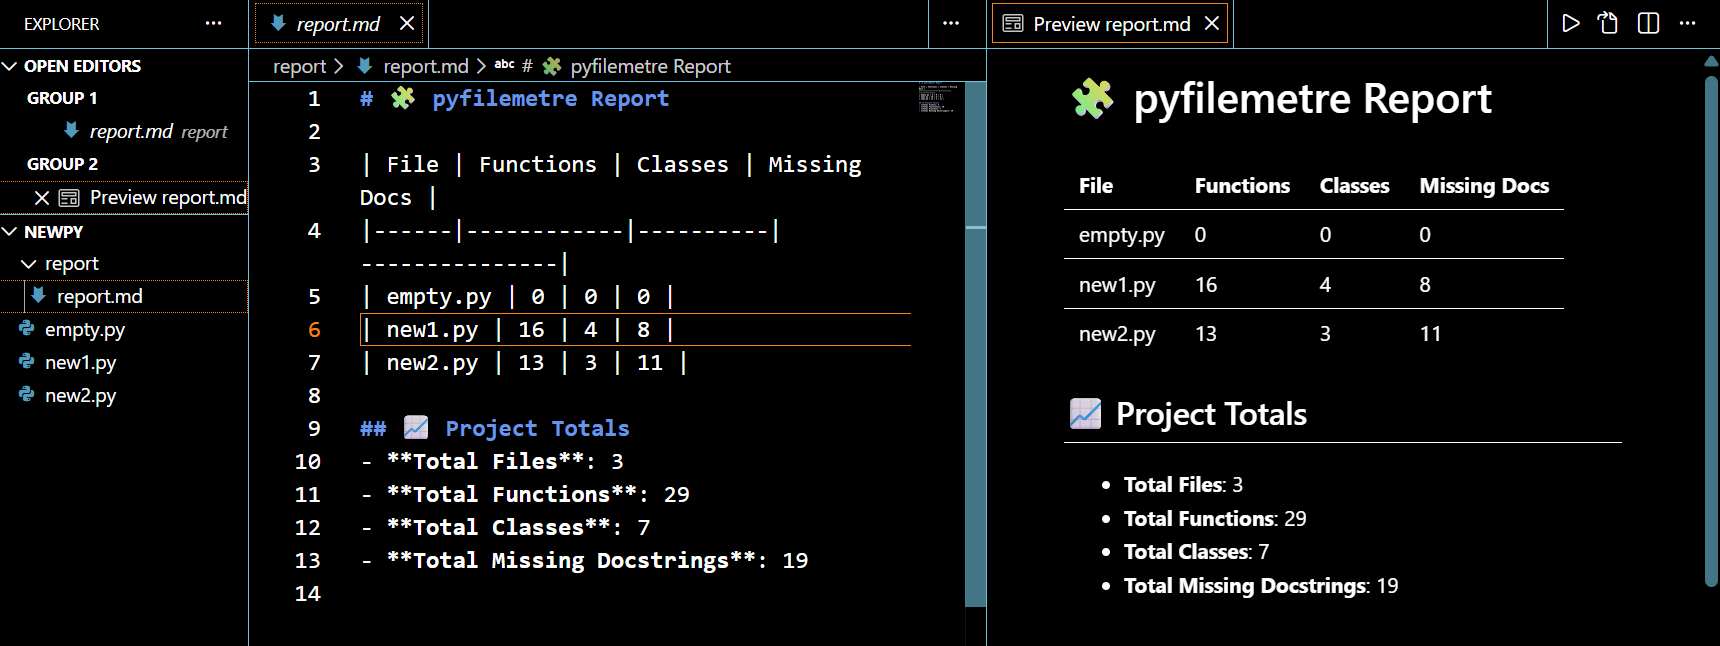Screen dimensions: 1720x646
Task: Click the report breadcrumb folder segment
Action: tap(299, 66)
